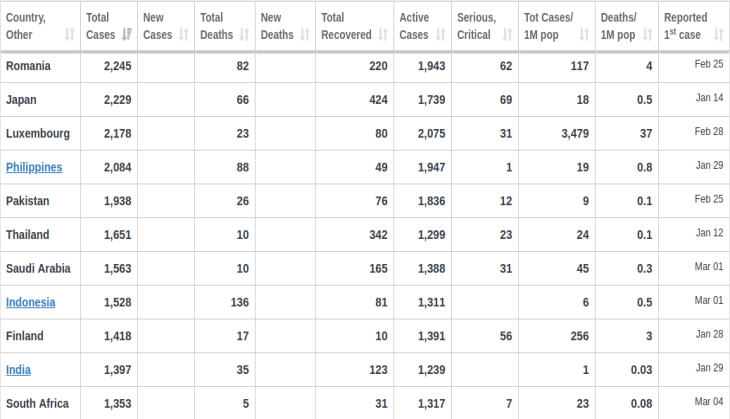Click sort icon in Total Cases column
The width and height of the screenshot is (730, 419).
(126, 35)
